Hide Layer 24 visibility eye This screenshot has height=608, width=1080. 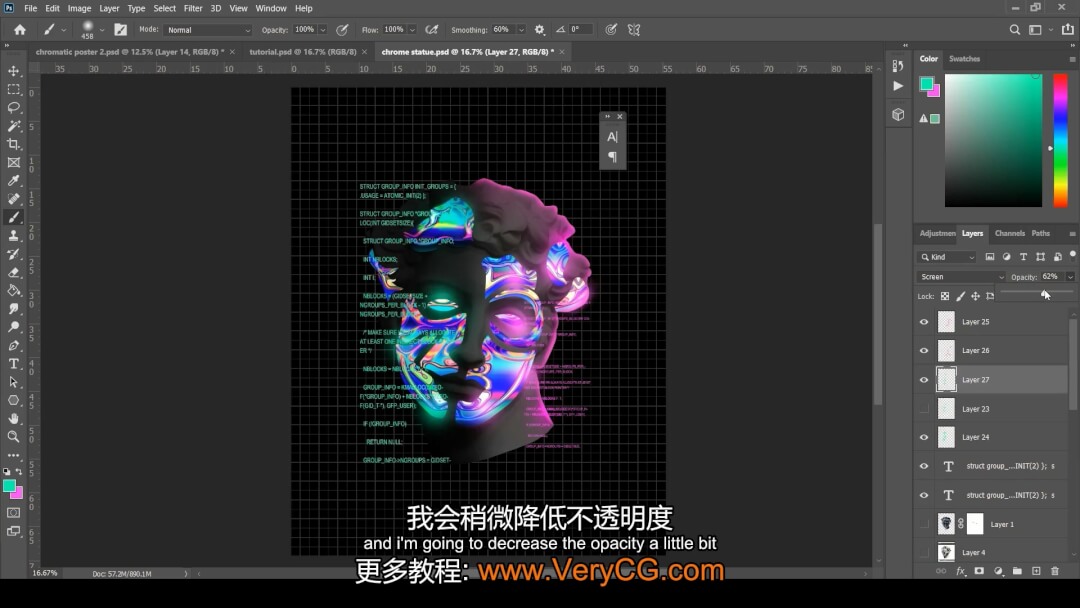coord(924,437)
